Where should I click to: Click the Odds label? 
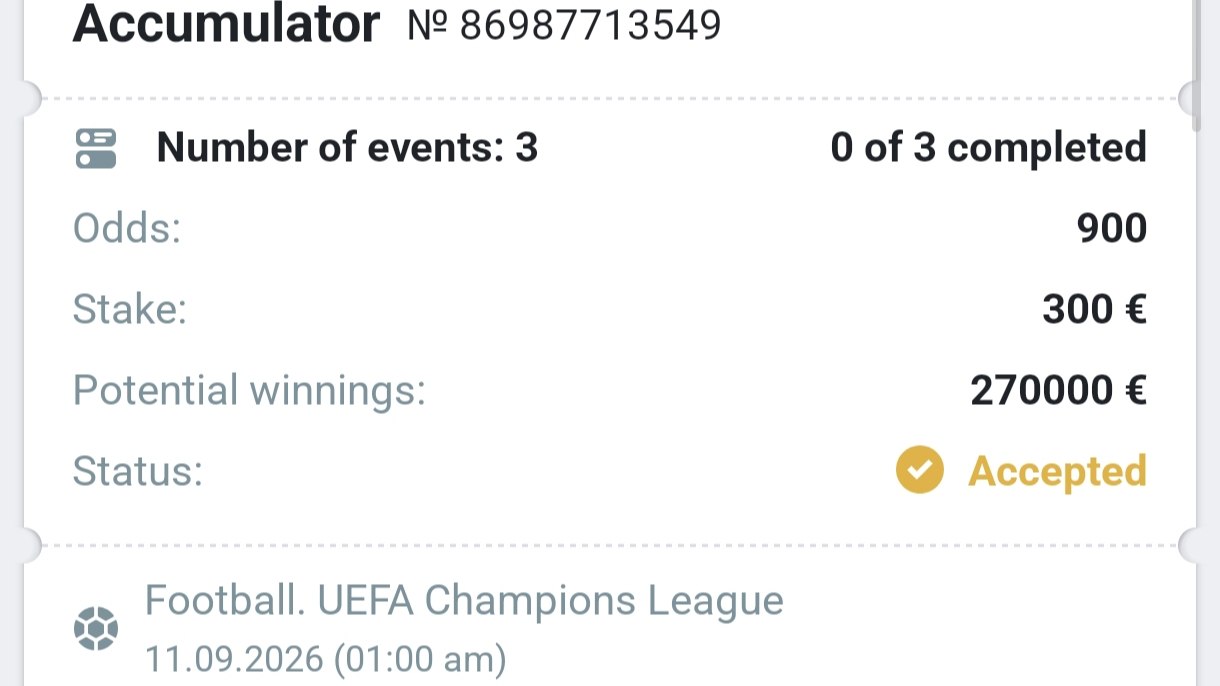tap(127, 229)
